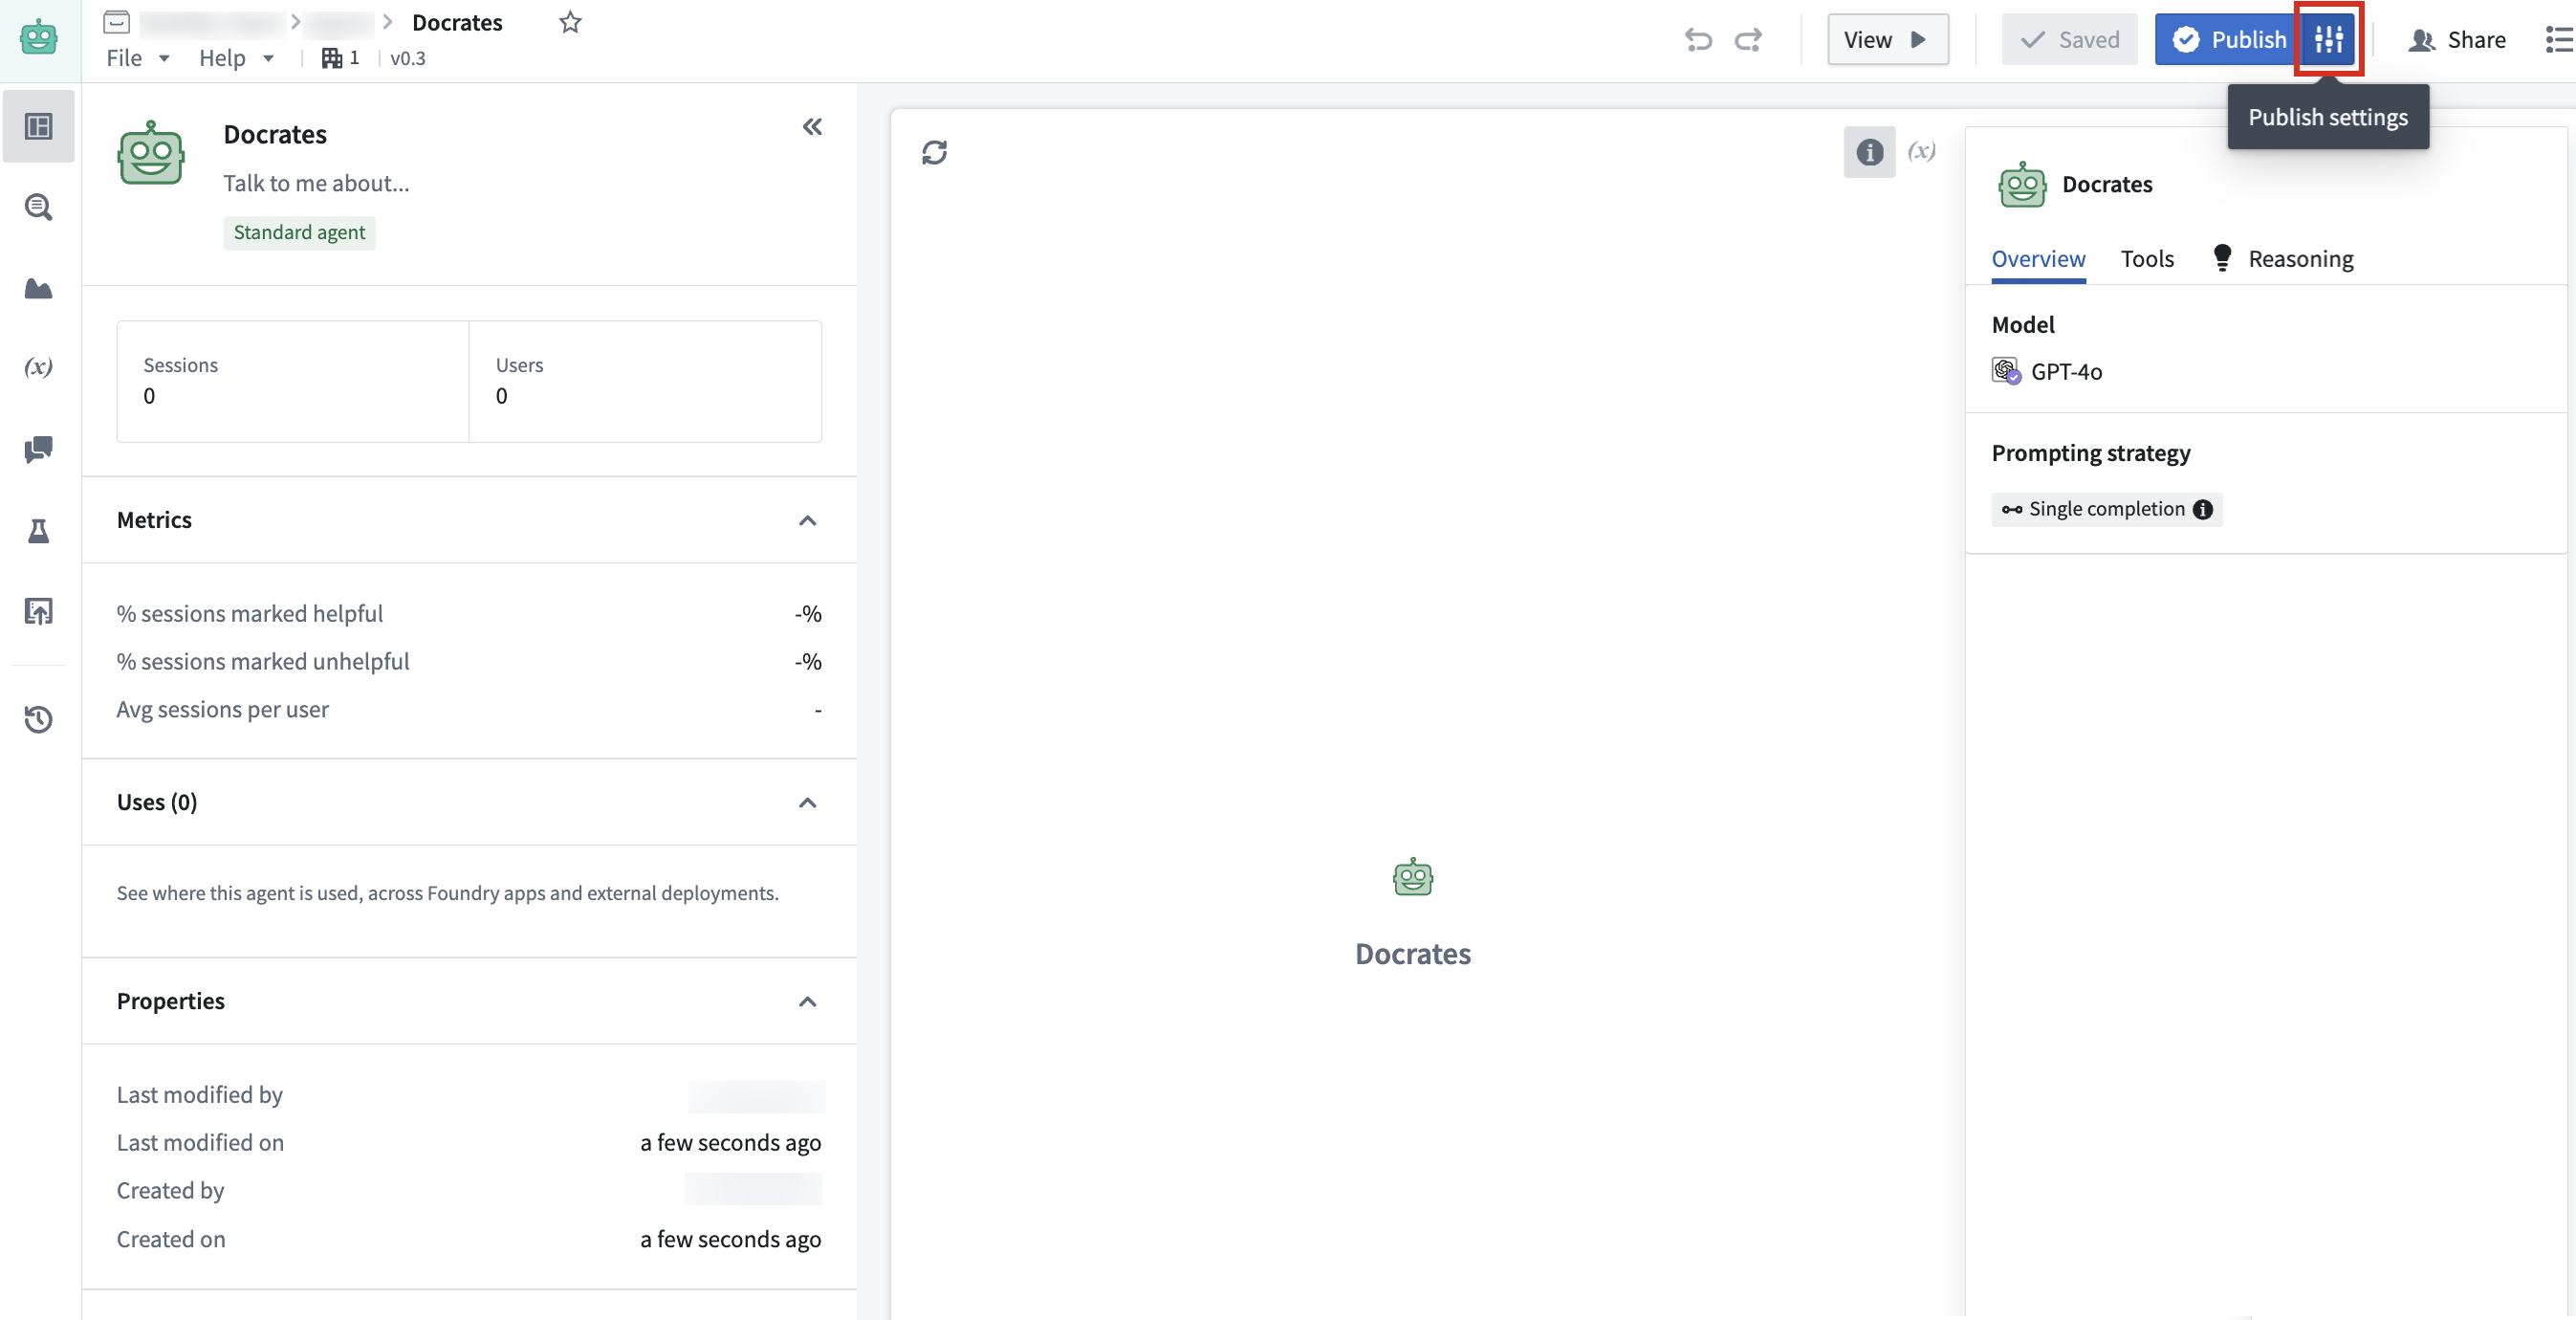Screen dimensions: 2576x1320
Task: Open the File dropdown menu
Action: [x=137, y=58]
